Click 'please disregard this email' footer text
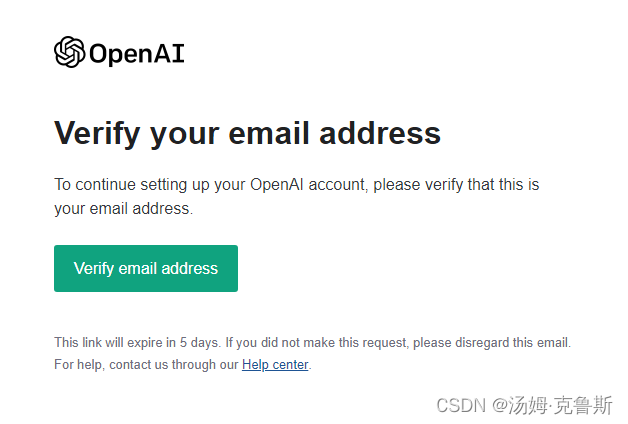The image size is (628, 424). pos(491,343)
